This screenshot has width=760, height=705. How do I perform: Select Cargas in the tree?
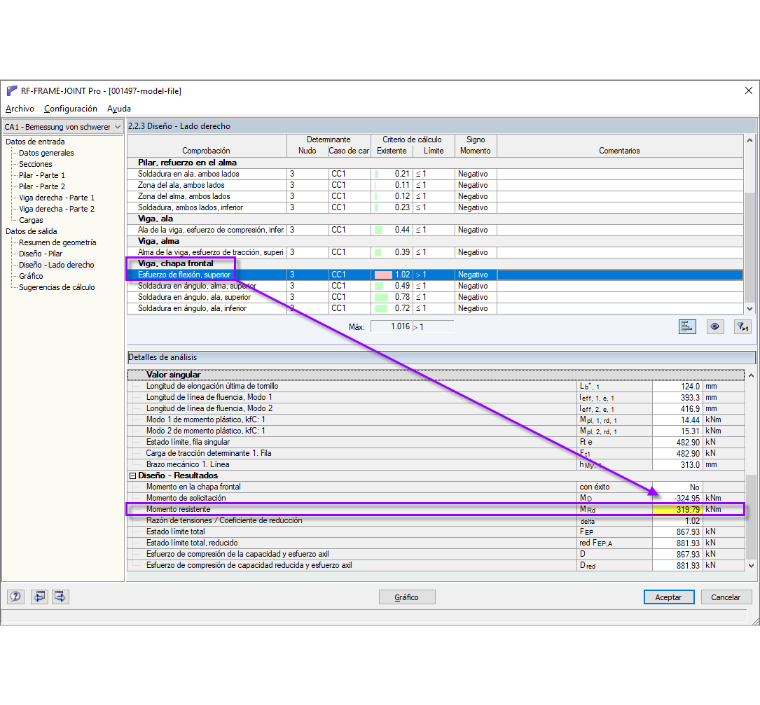coord(31,220)
